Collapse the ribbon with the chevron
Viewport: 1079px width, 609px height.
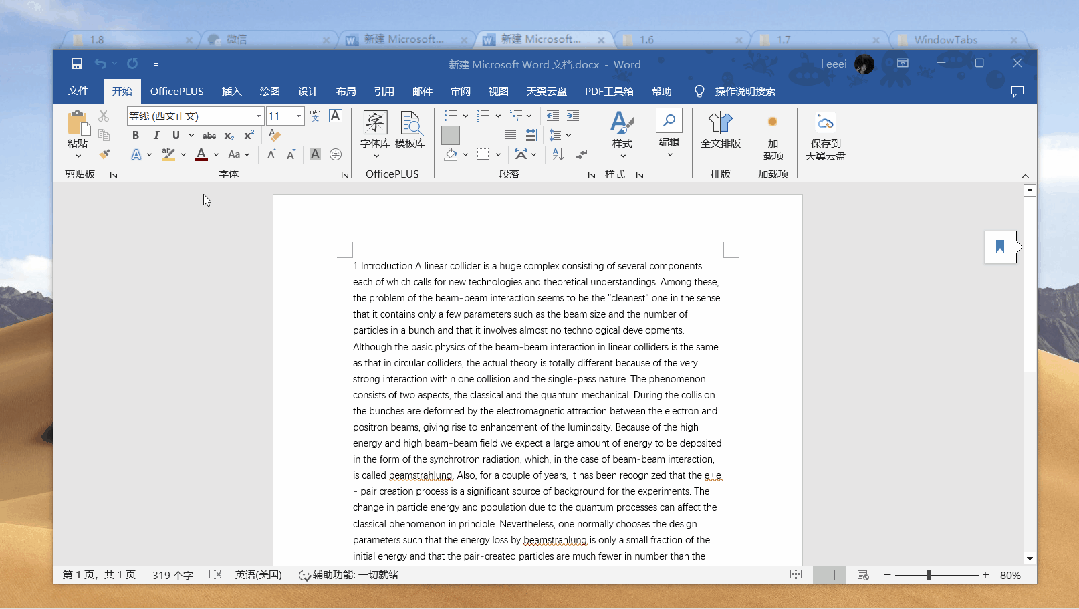[x=1025, y=176]
